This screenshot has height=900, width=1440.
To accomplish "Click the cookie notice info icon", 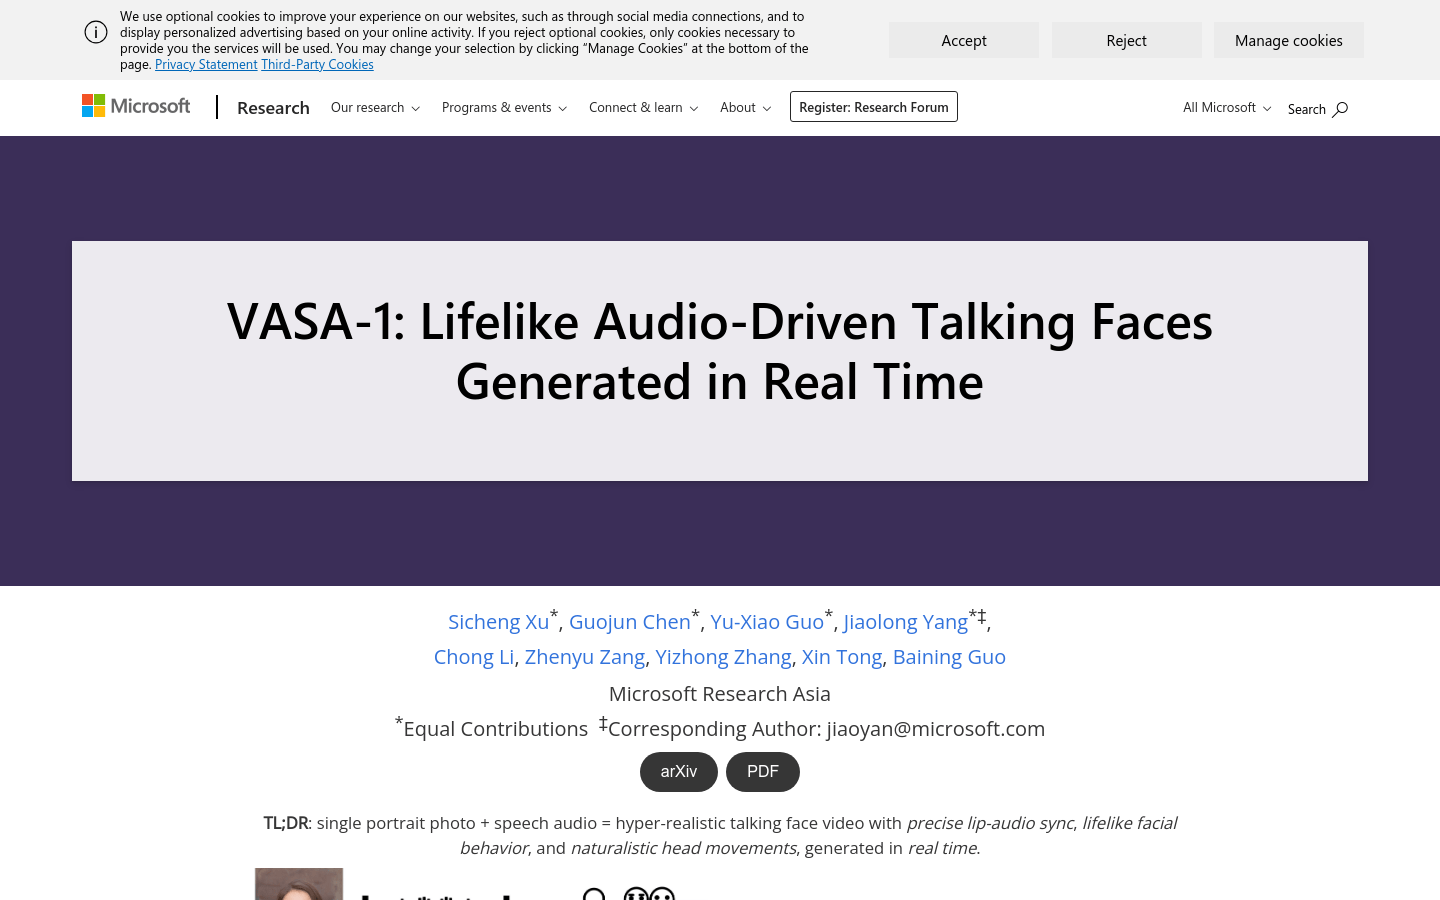I will tap(96, 32).
